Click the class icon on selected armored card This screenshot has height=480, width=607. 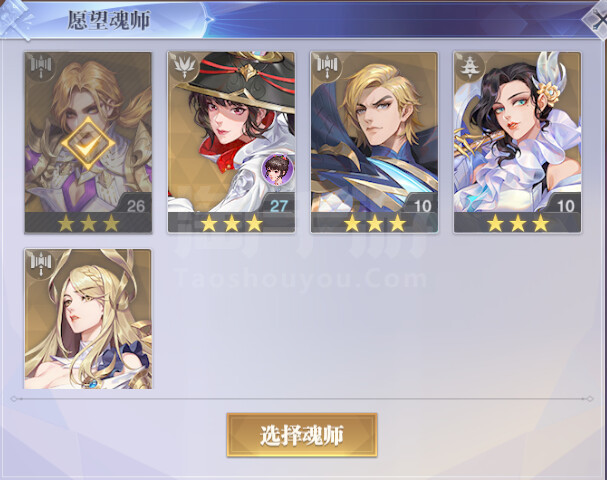click(41, 67)
